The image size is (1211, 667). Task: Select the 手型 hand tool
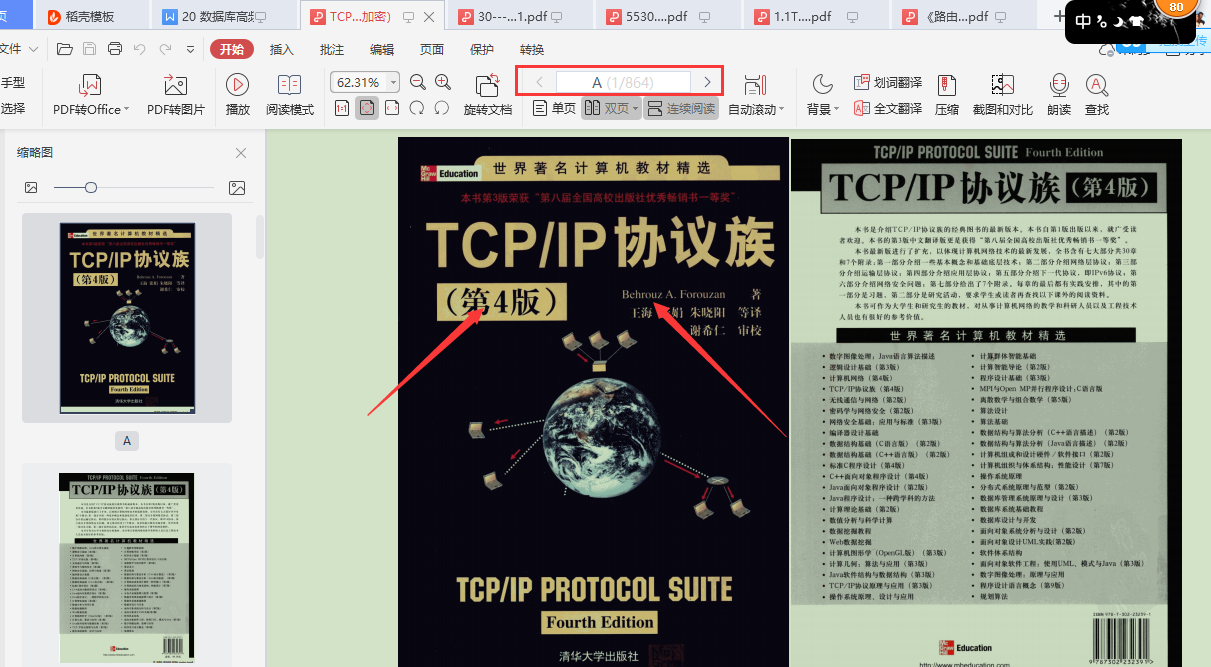tap(13, 83)
